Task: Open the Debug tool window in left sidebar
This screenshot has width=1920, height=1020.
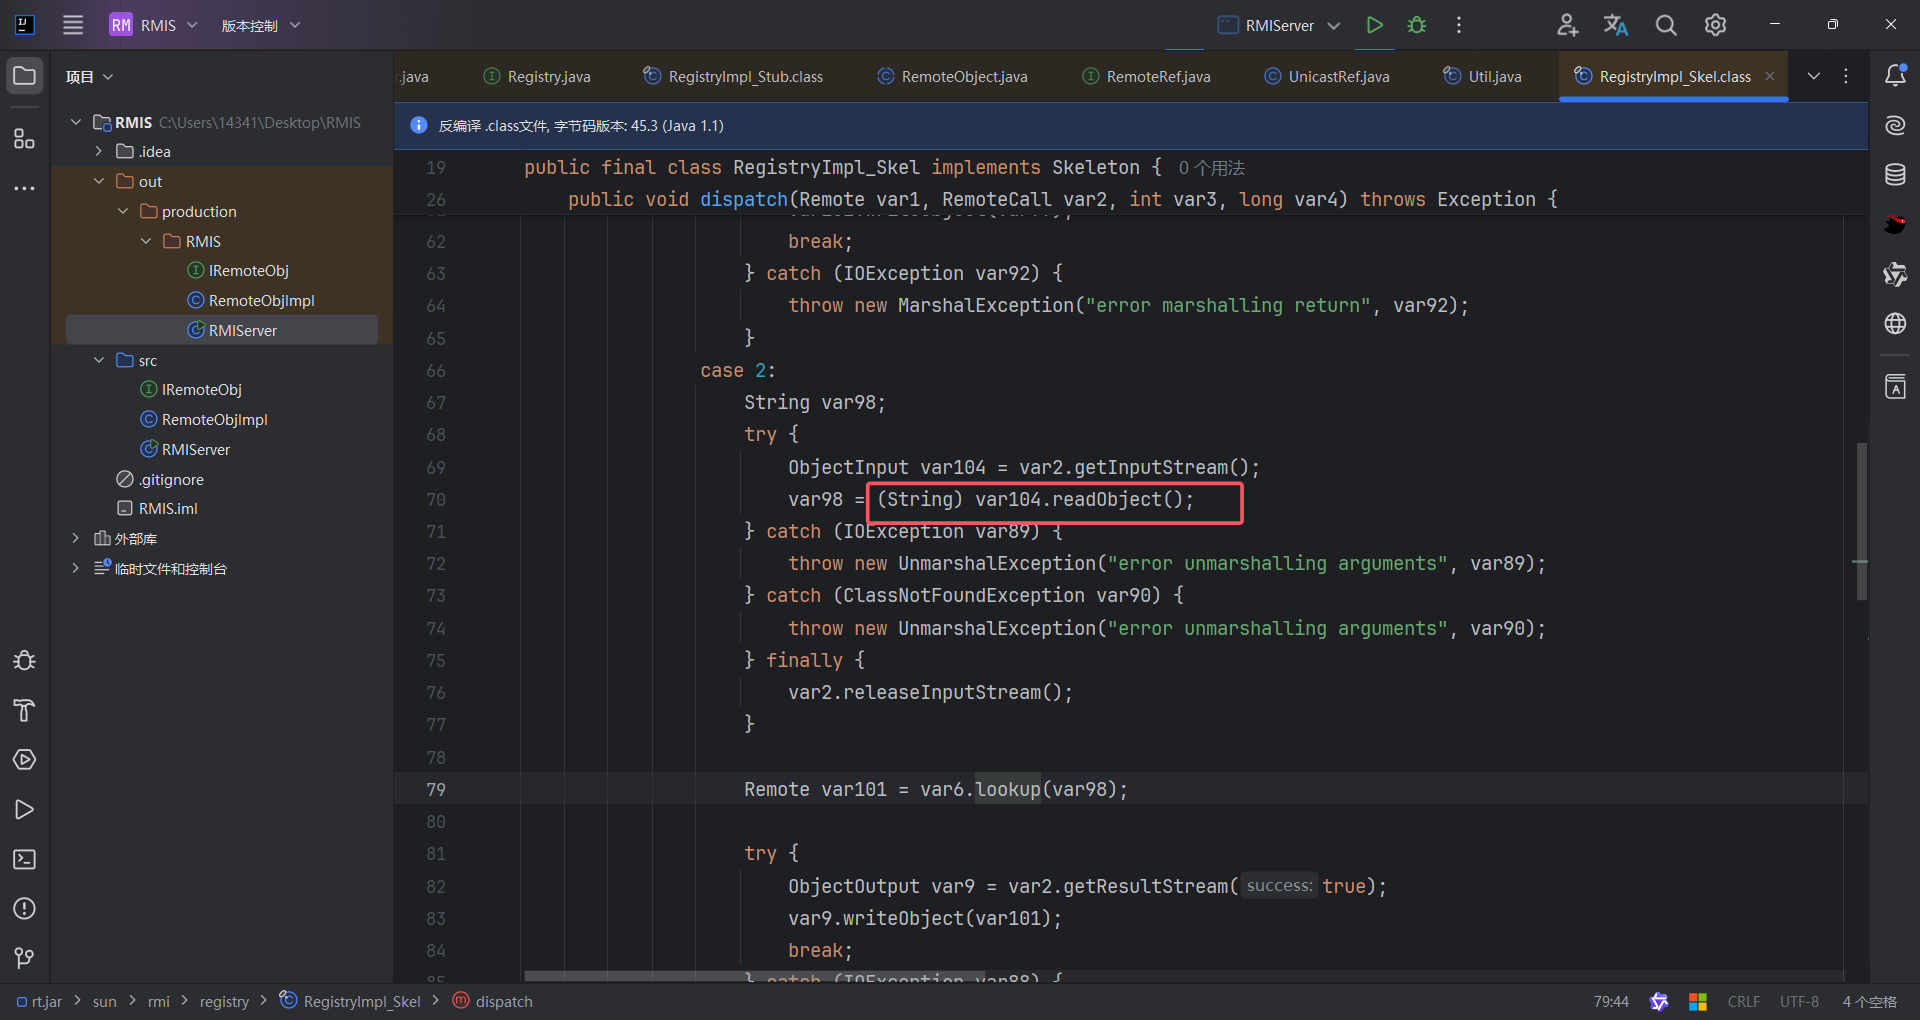Action: coord(25,660)
